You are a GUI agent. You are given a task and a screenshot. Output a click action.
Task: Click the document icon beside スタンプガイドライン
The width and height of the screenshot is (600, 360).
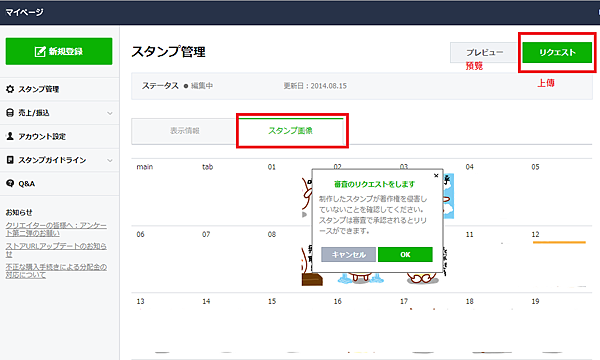10,160
